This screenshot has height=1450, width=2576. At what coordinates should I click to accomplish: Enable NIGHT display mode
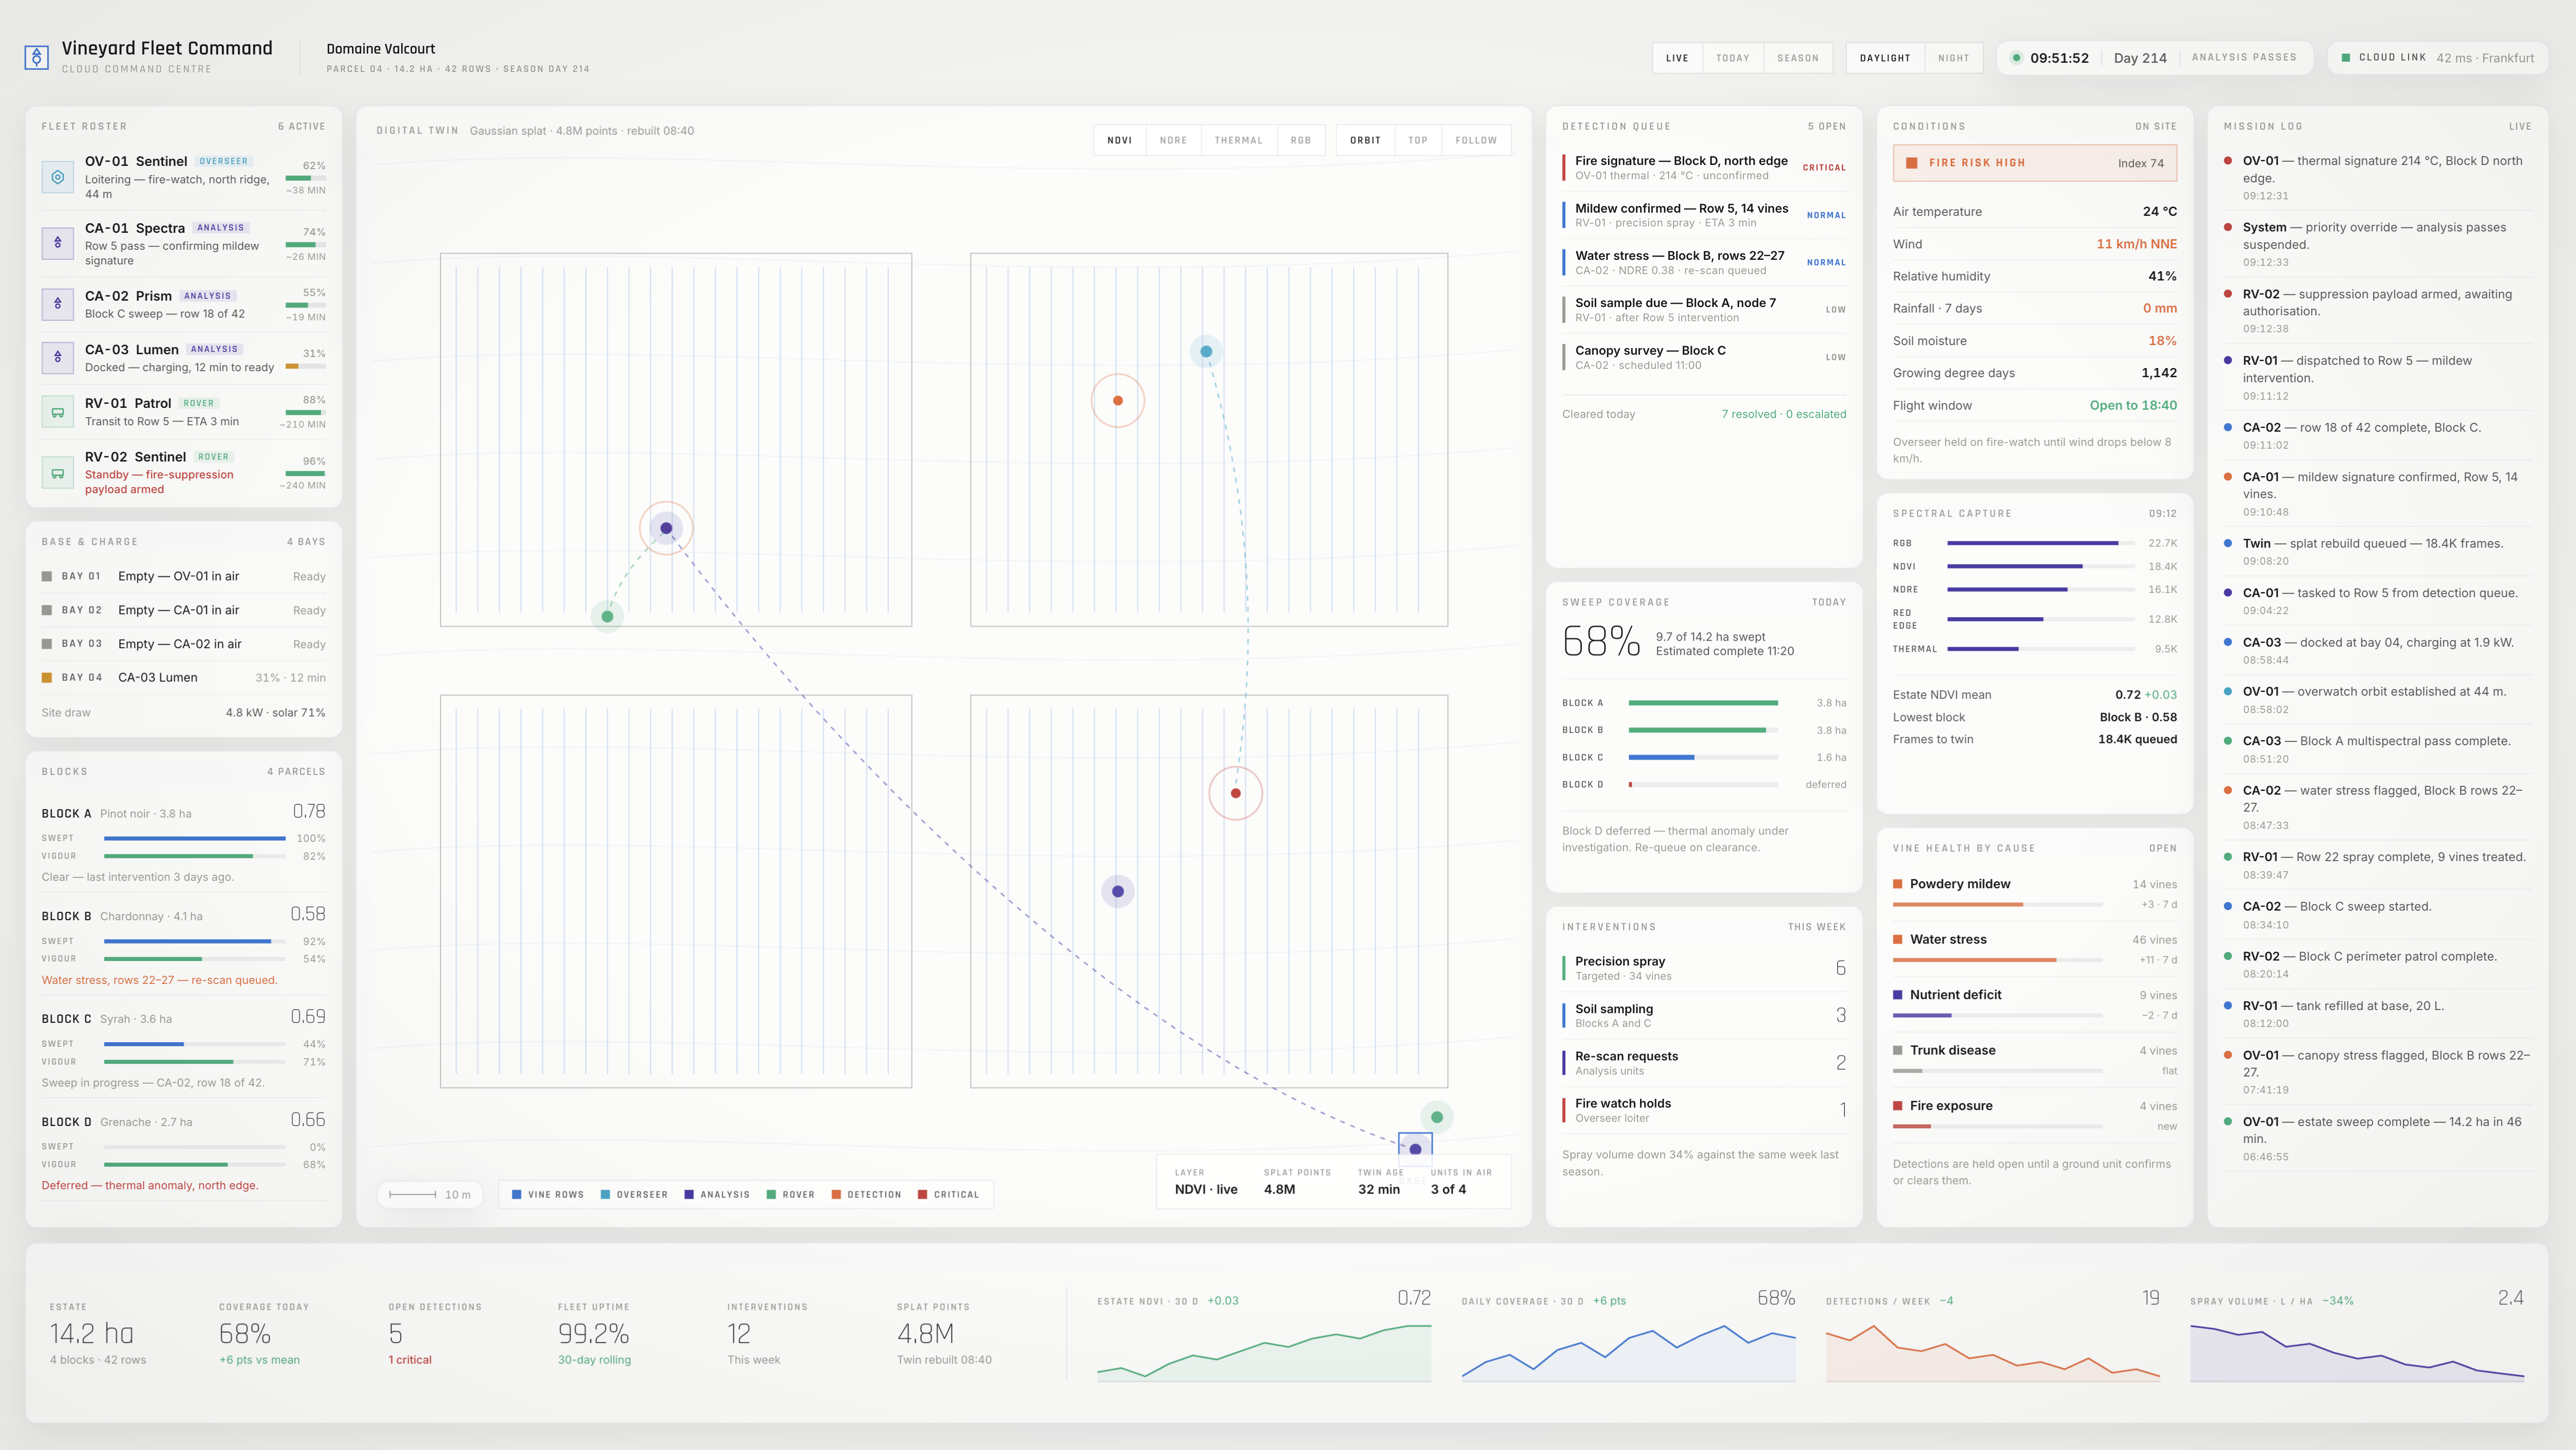(x=1954, y=58)
